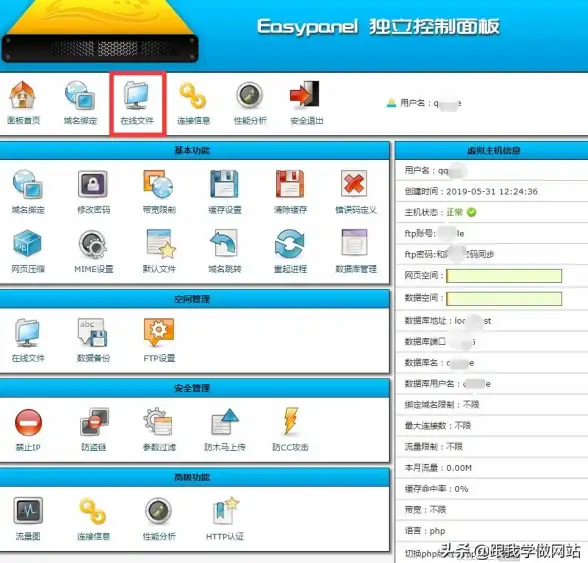Open 防盗链 hotlink protection icon
The height and width of the screenshot is (563, 588).
(94, 422)
